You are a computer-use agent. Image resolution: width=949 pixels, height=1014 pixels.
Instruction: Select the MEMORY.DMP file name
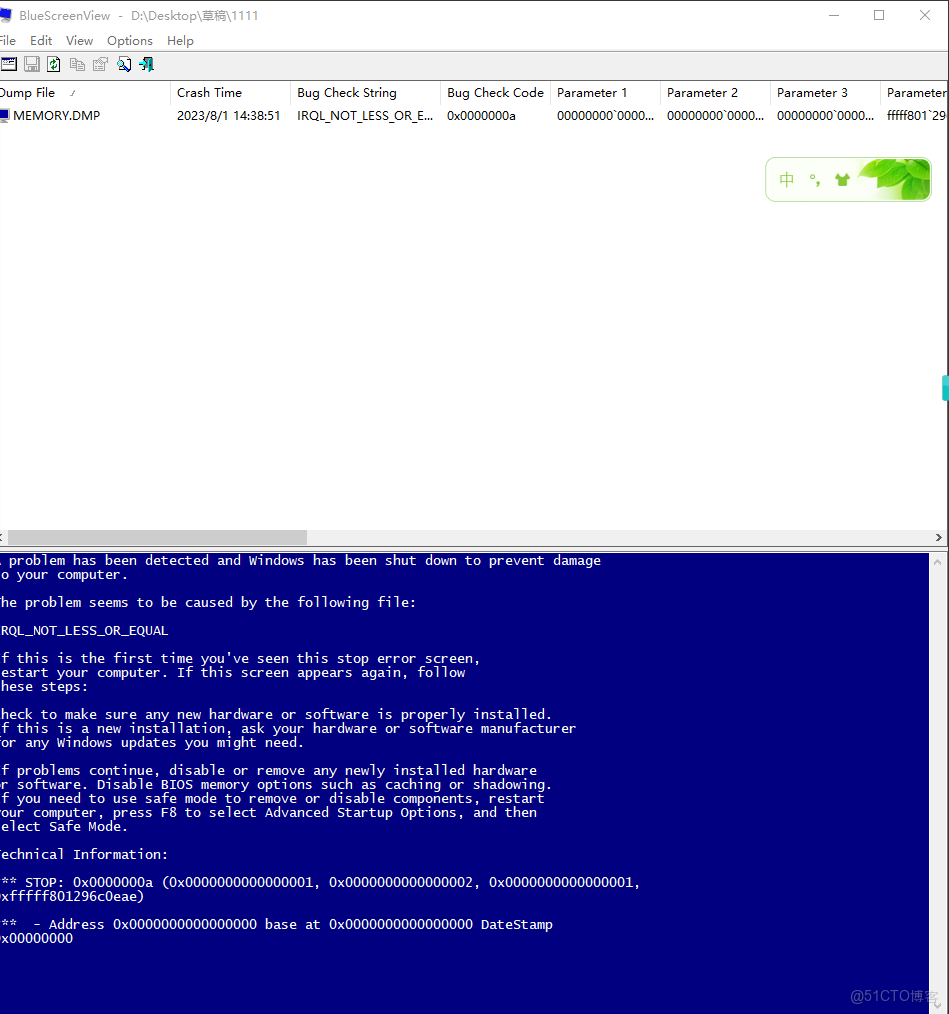pos(56,116)
